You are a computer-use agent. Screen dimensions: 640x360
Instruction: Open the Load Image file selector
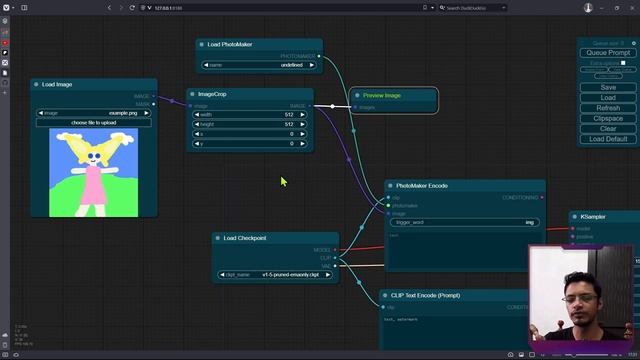tap(93, 113)
